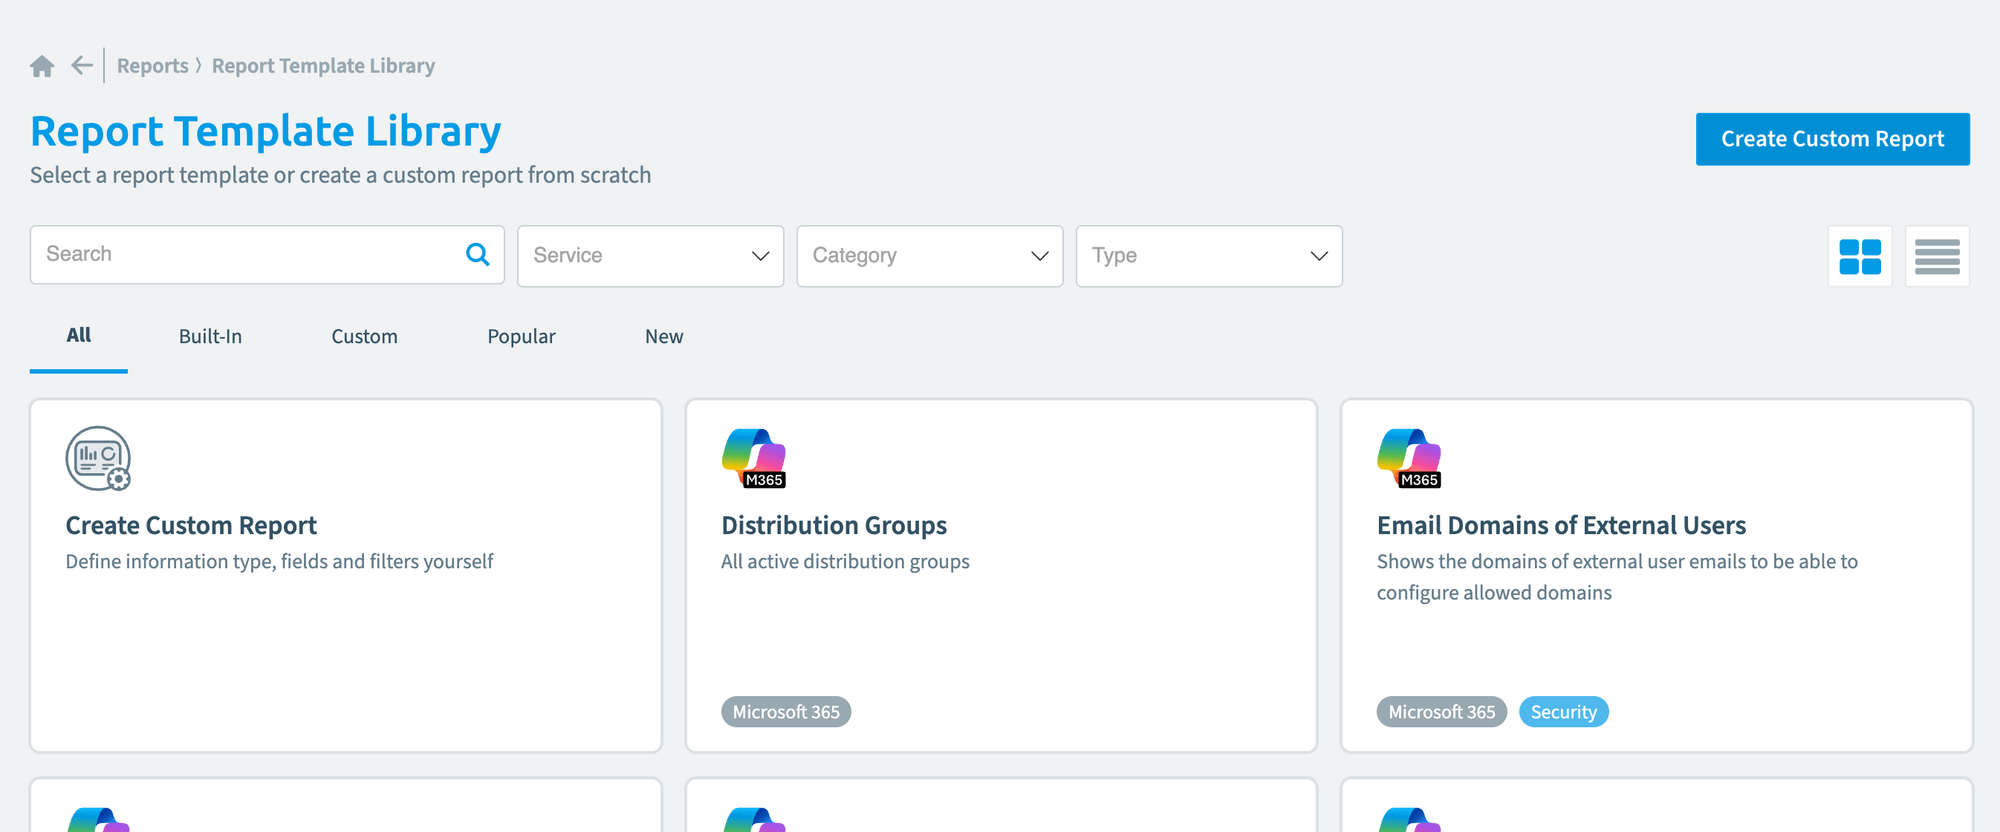The height and width of the screenshot is (832, 2000).
Task: Click the Report Template Library breadcrumb
Action: point(323,66)
